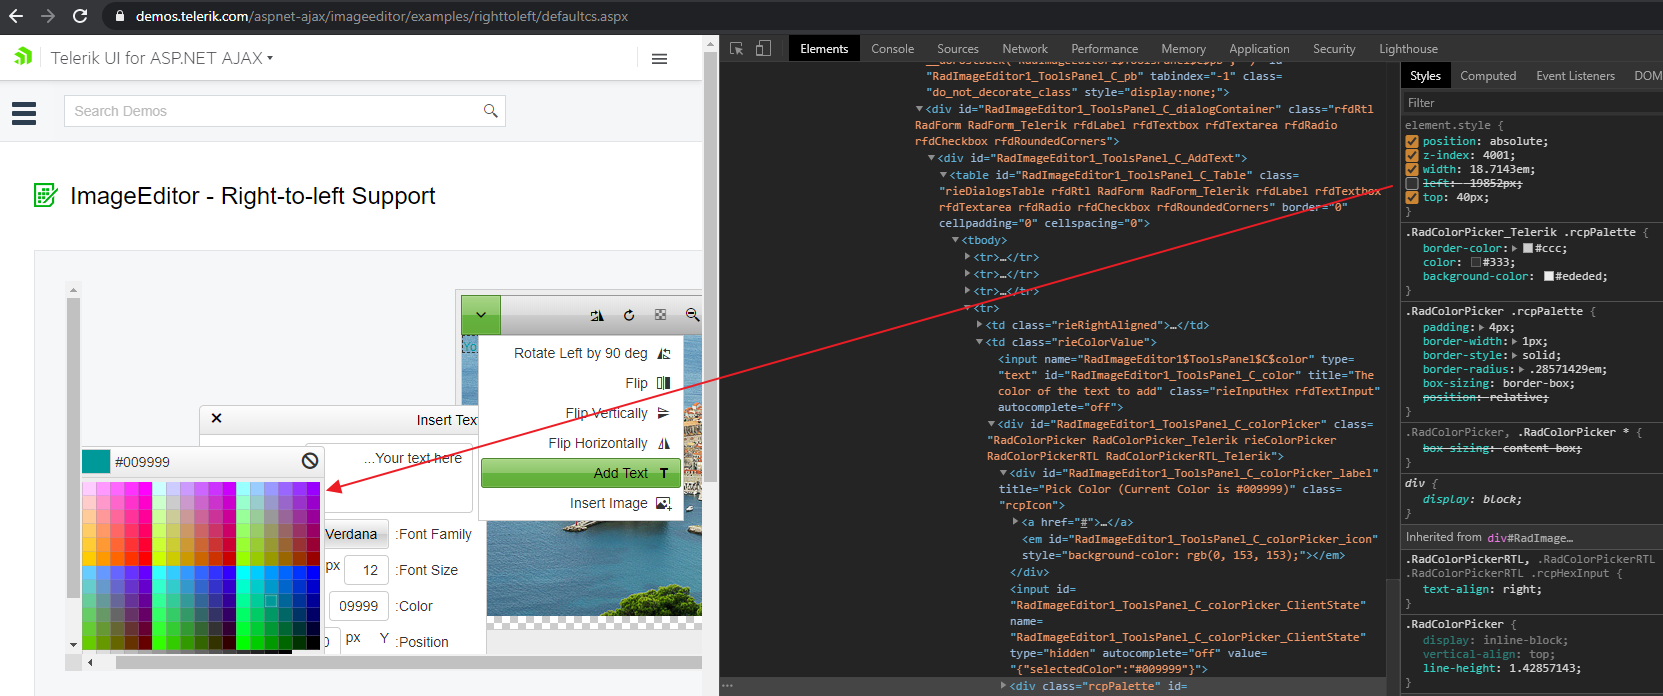Switch to the Network tab
1663x696 pixels.
point(1025,48)
